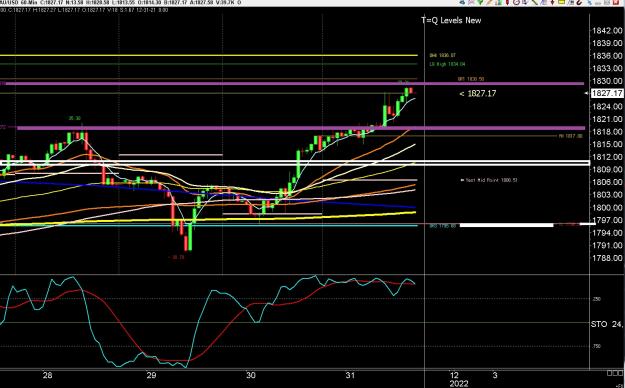Screen dimensions: 625x388
Task: Click the highlighted 1827.17 current price tag
Action: pyautogui.click(x=607, y=93)
